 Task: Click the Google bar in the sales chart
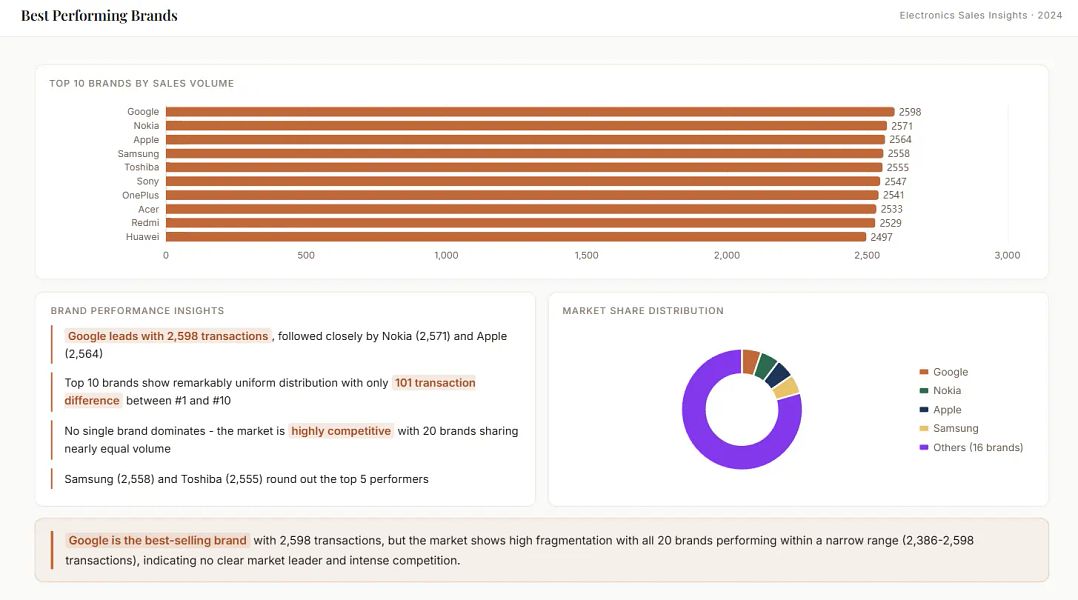(530, 111)
